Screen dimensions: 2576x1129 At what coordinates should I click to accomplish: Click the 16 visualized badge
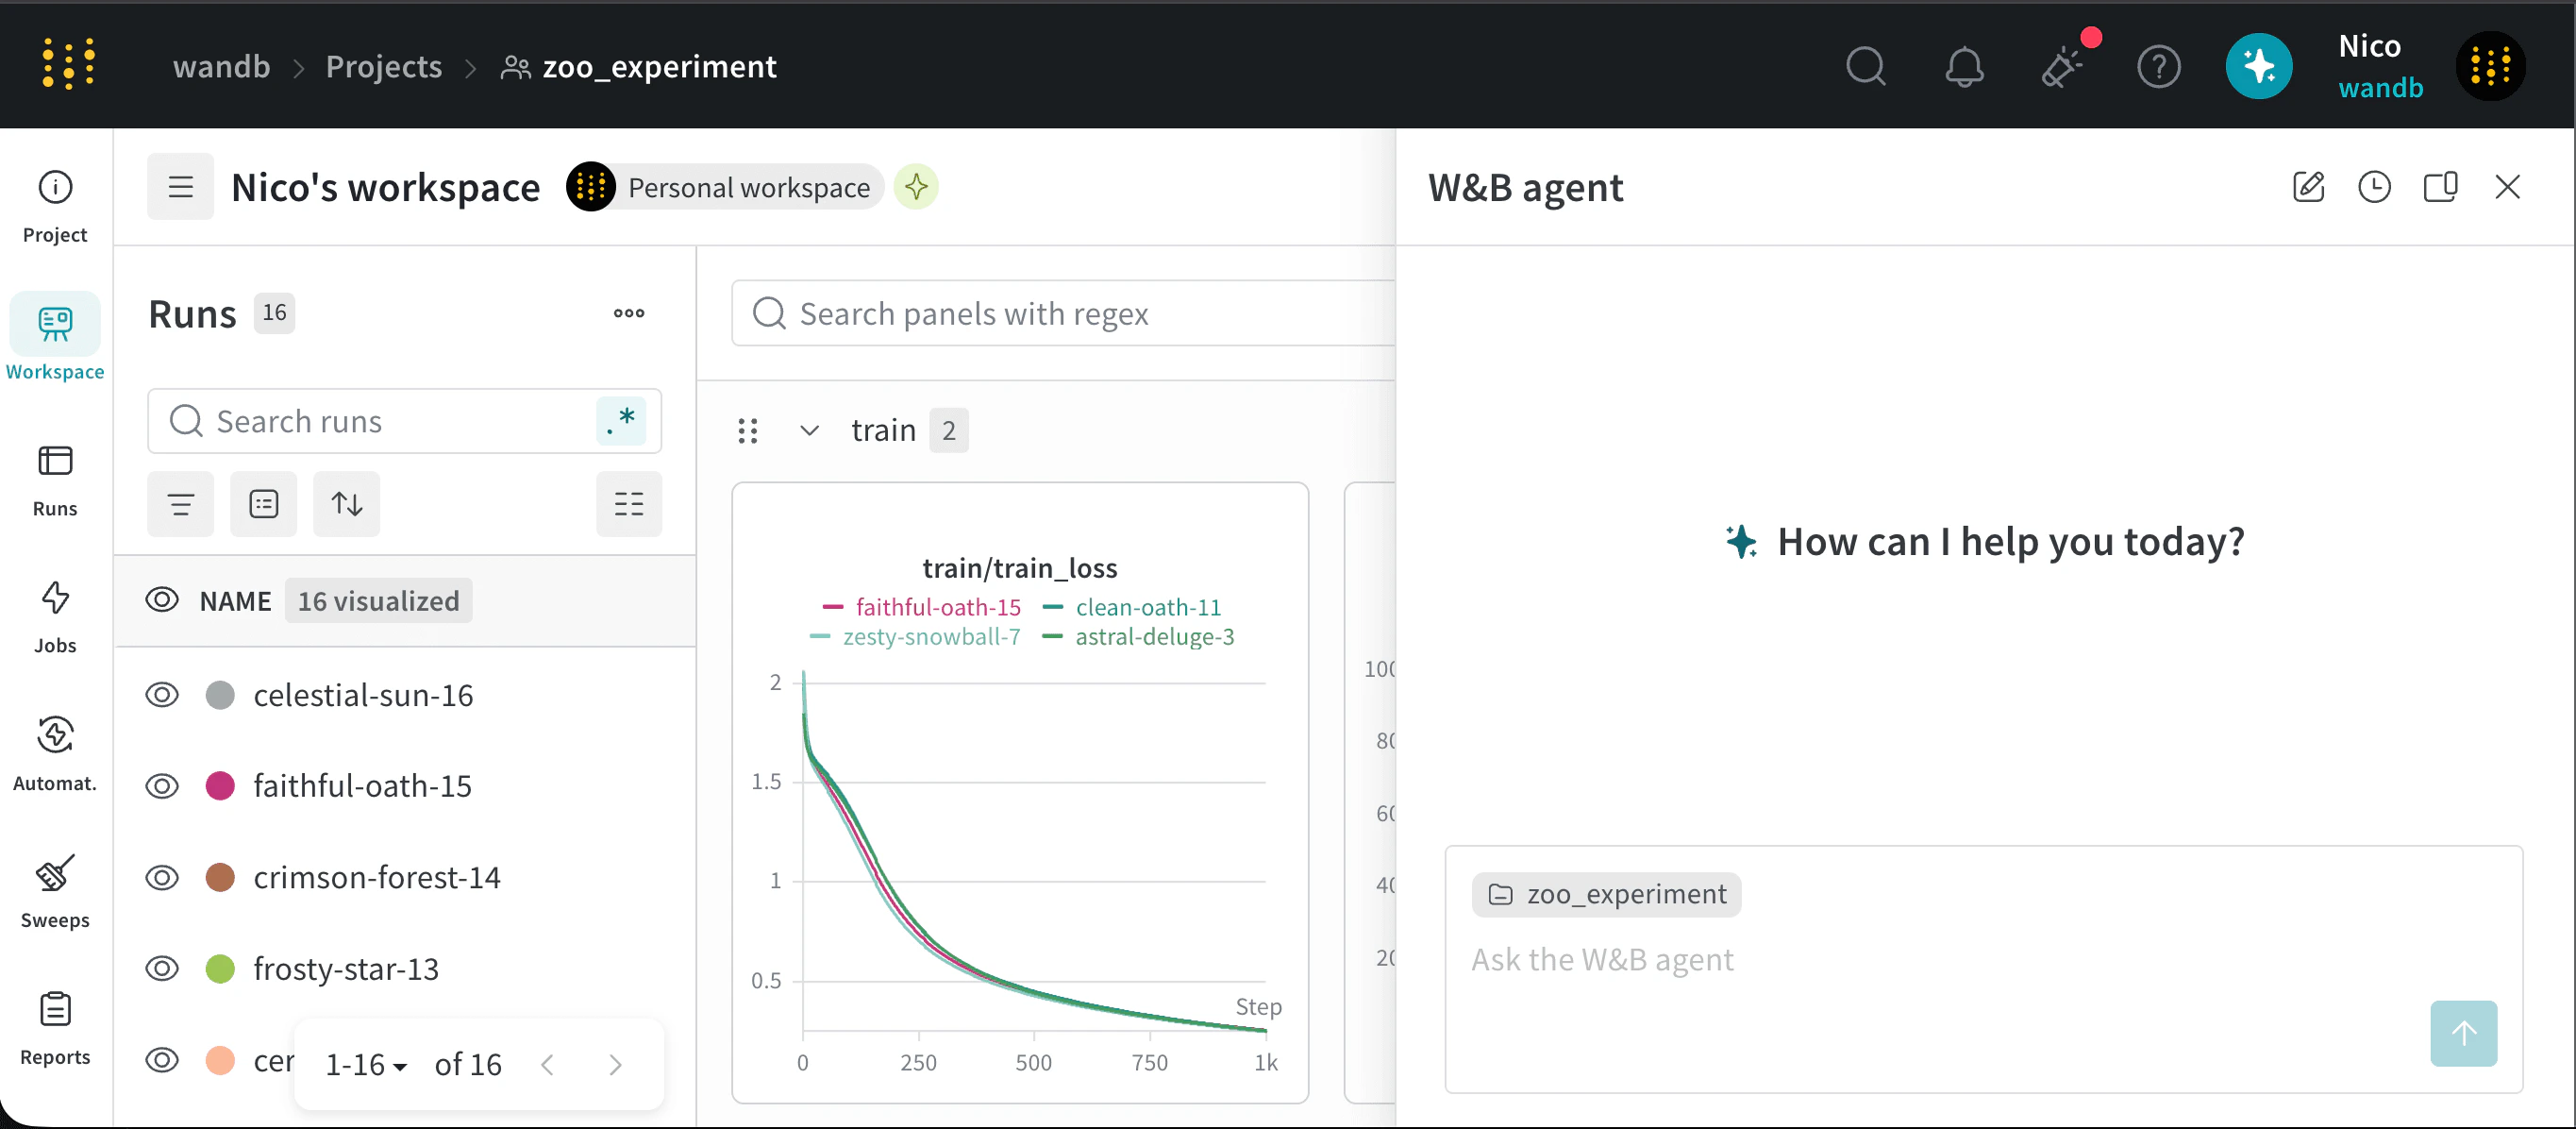(378, 600)
